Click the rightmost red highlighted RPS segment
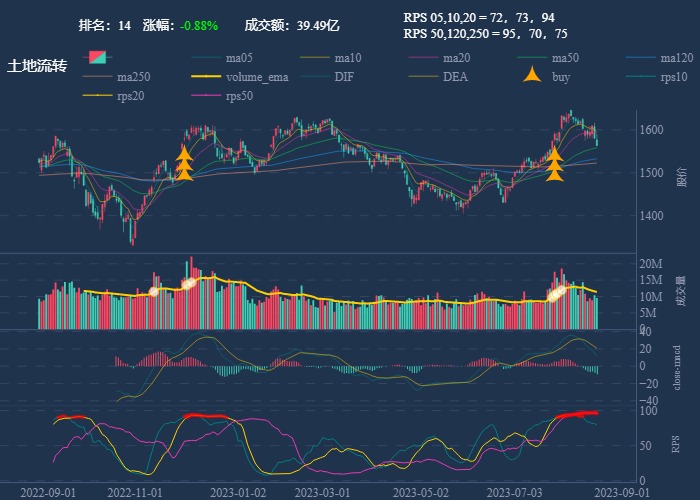The height and width of the screenshot is (500, 700). [576, 414]
